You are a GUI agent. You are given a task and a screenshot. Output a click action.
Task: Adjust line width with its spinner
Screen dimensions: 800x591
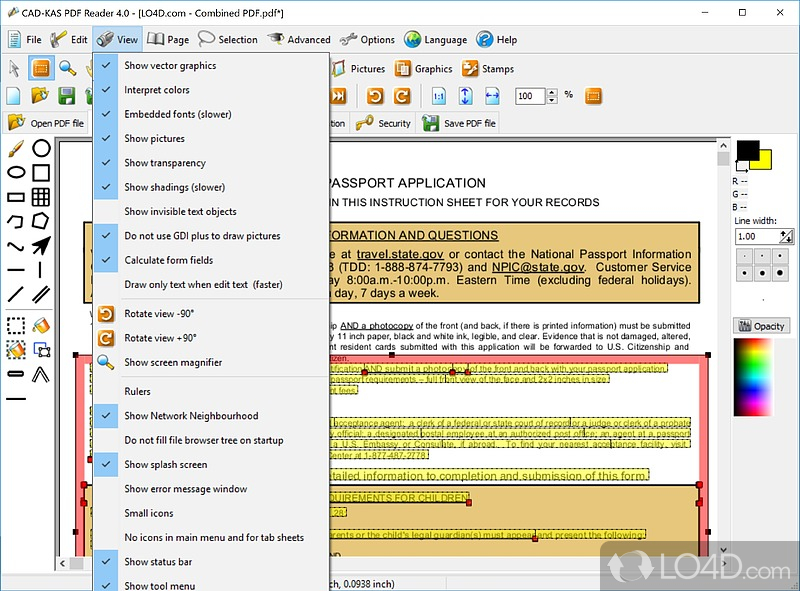click(x=786, y=236)
